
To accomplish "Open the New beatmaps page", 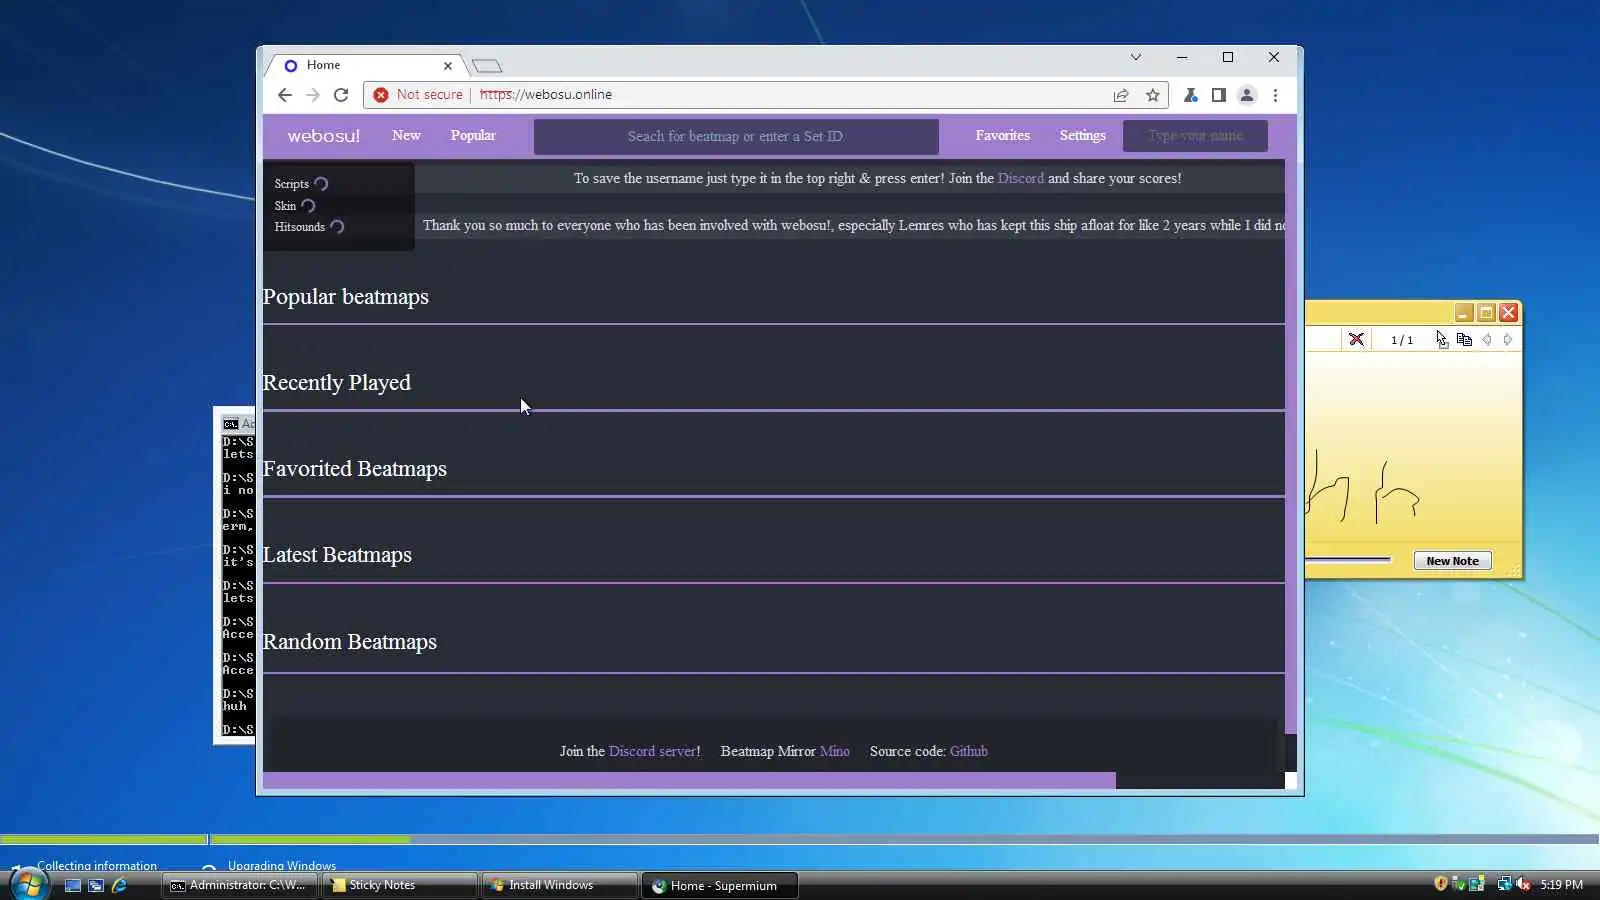I will tap(406, 136).
